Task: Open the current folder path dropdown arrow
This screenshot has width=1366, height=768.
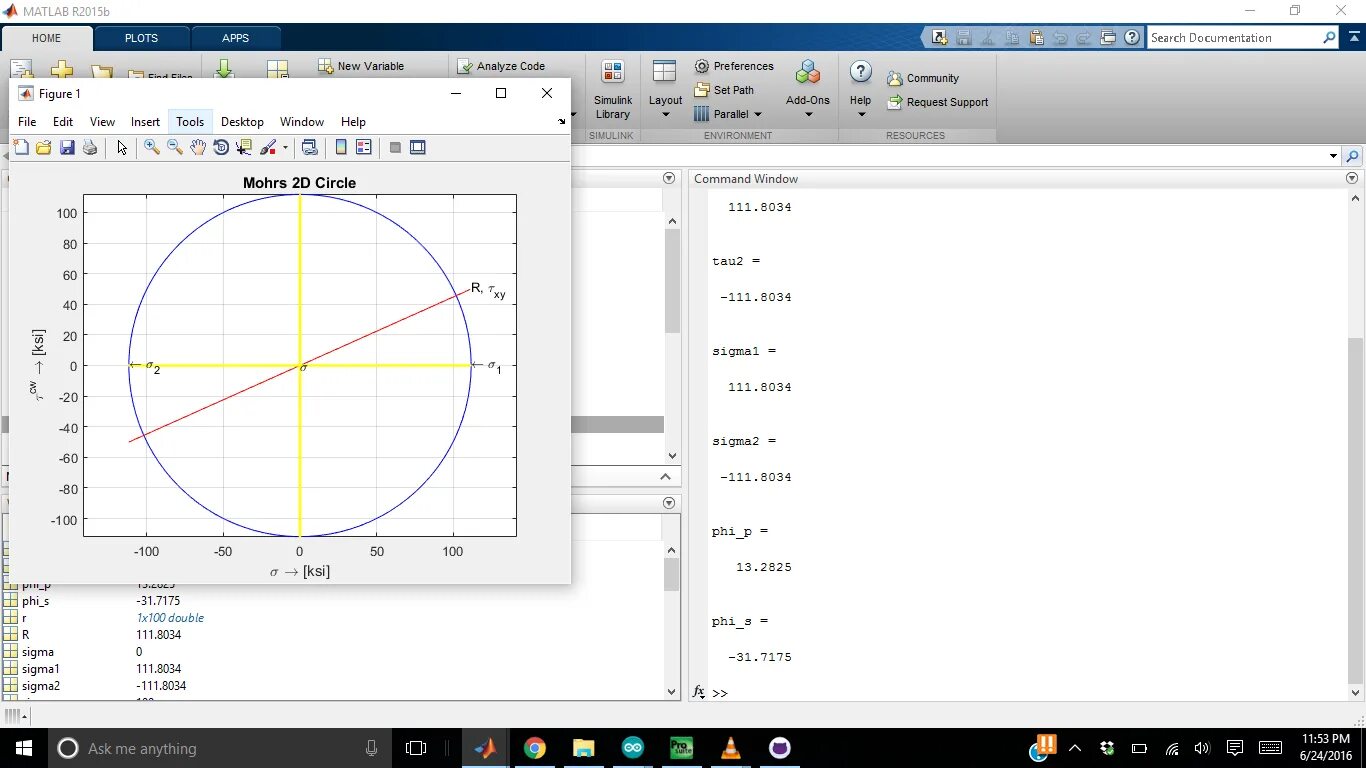Action: point(1333,156)
